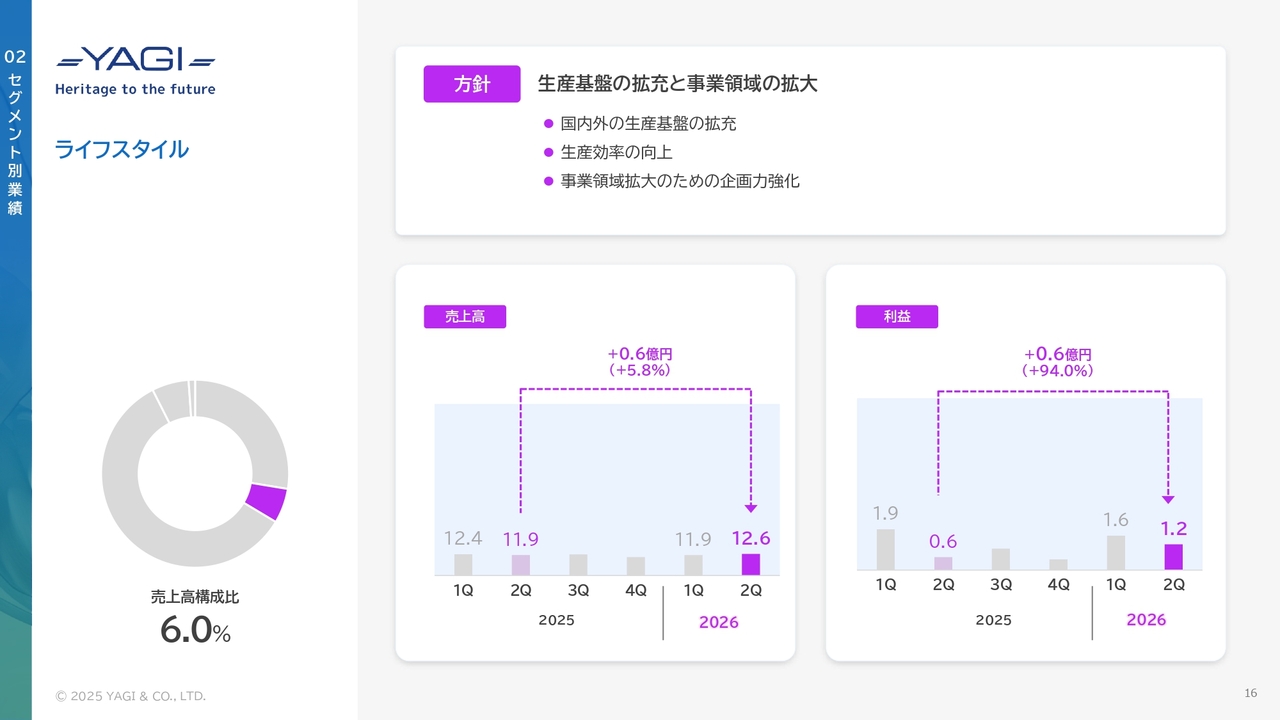1280x720 pixels.
Task: Click the 1.2 profit value label
Action: tap(1173, 528)
